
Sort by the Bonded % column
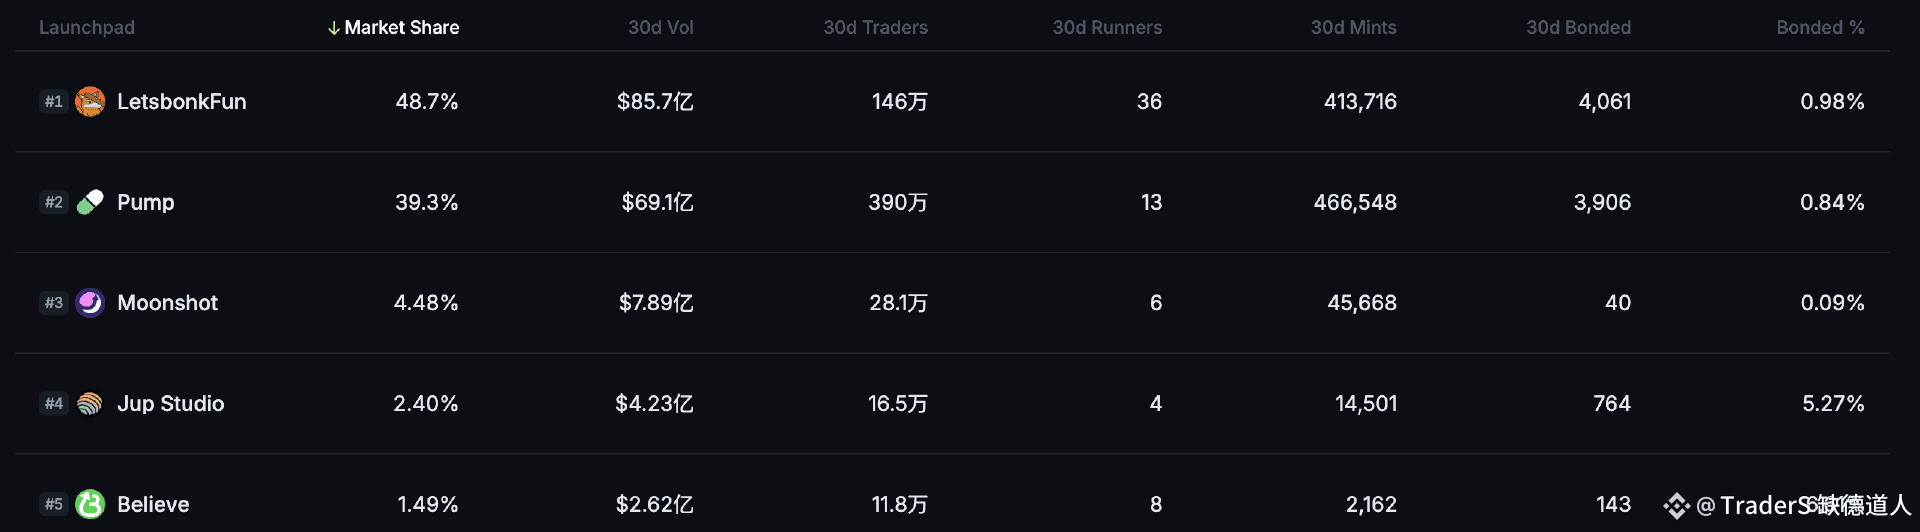click(x=1821, y=28)
